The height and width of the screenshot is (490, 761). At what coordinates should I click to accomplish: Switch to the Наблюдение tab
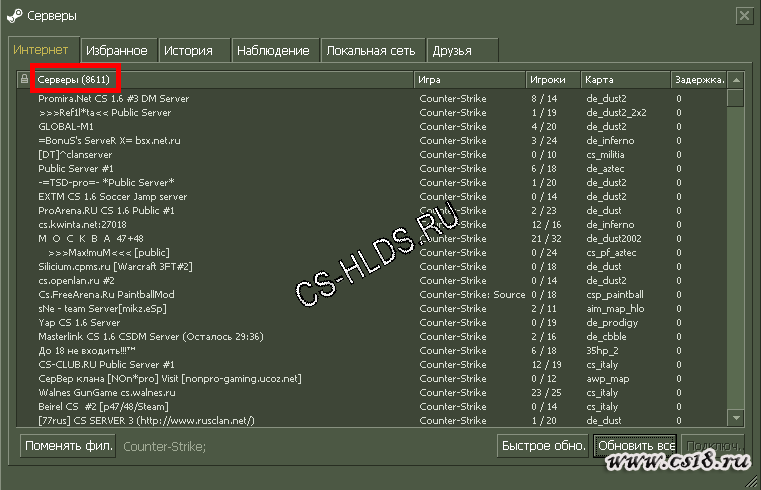coord(273,50)
